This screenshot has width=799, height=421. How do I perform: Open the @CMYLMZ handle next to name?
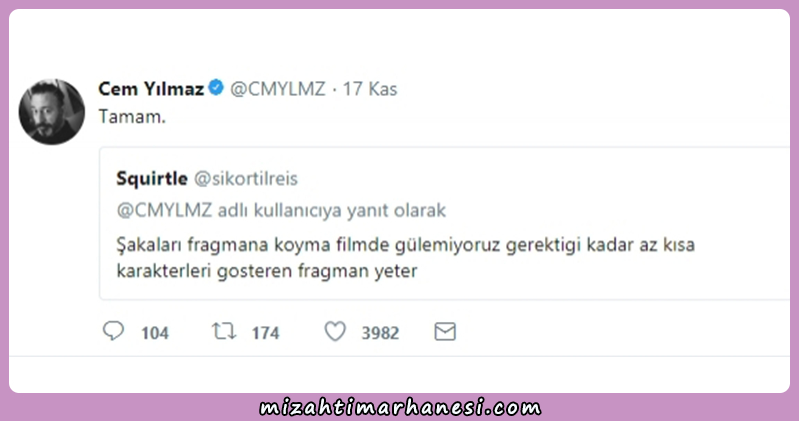(278, 89)
